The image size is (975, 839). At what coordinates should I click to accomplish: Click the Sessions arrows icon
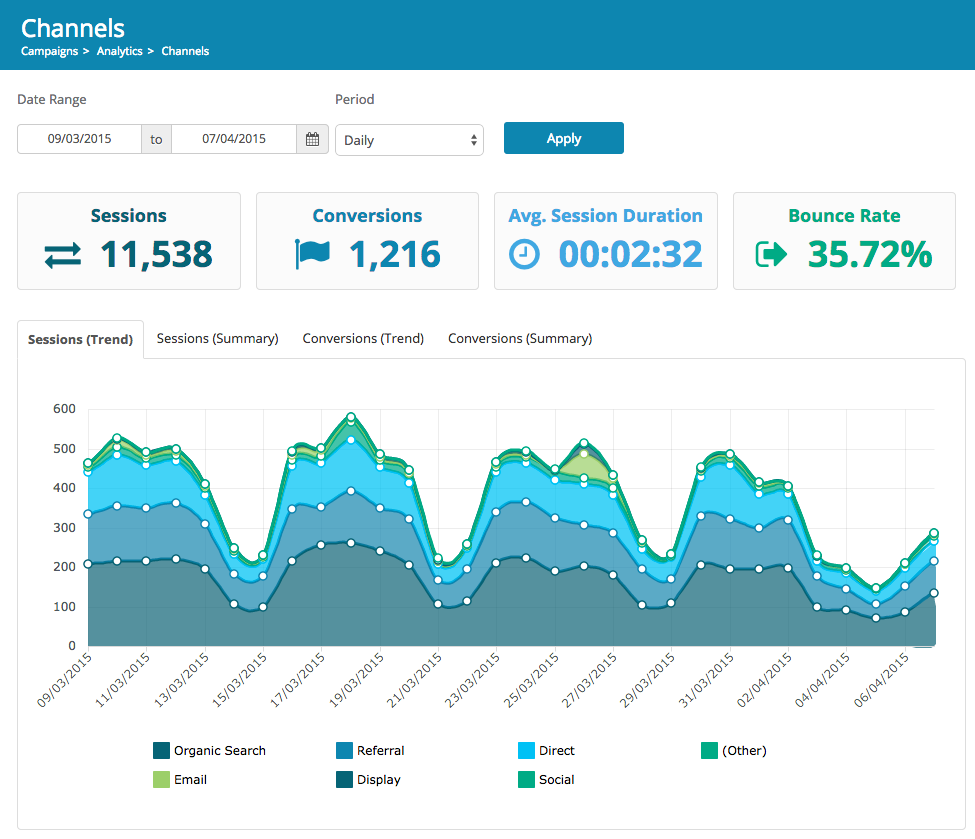(x=64, y=256)
